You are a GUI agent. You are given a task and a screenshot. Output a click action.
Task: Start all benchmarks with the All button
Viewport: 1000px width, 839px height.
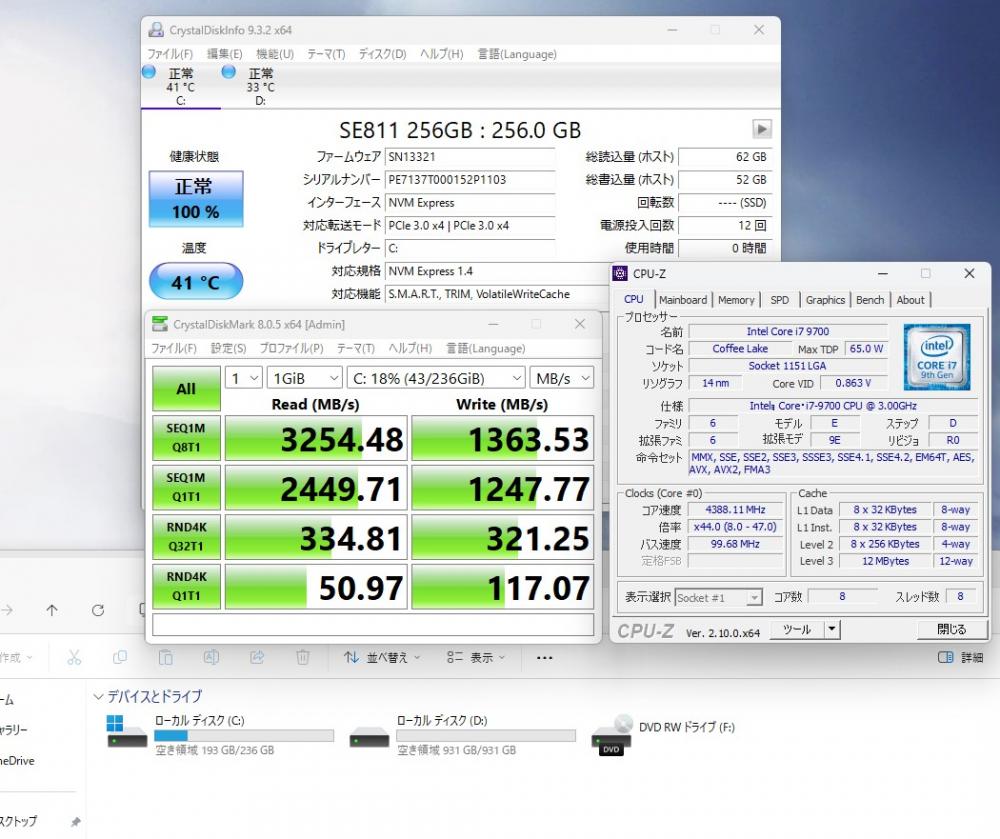click(186, 388)
